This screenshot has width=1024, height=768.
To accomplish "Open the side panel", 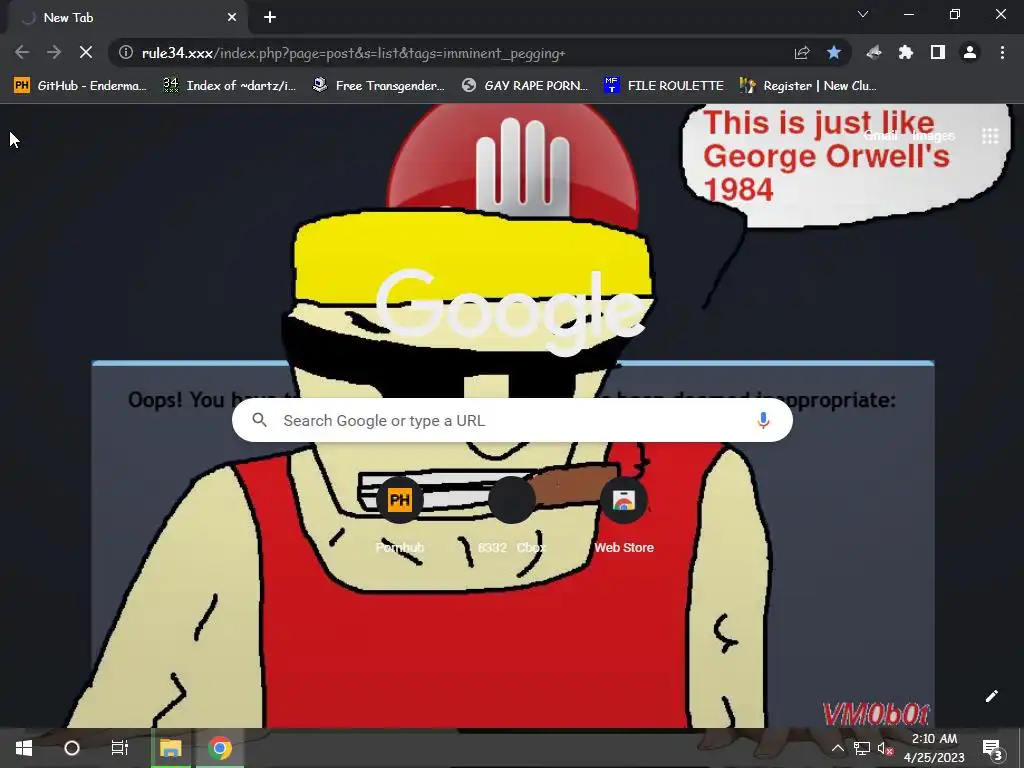I will [x=938, y=52].
